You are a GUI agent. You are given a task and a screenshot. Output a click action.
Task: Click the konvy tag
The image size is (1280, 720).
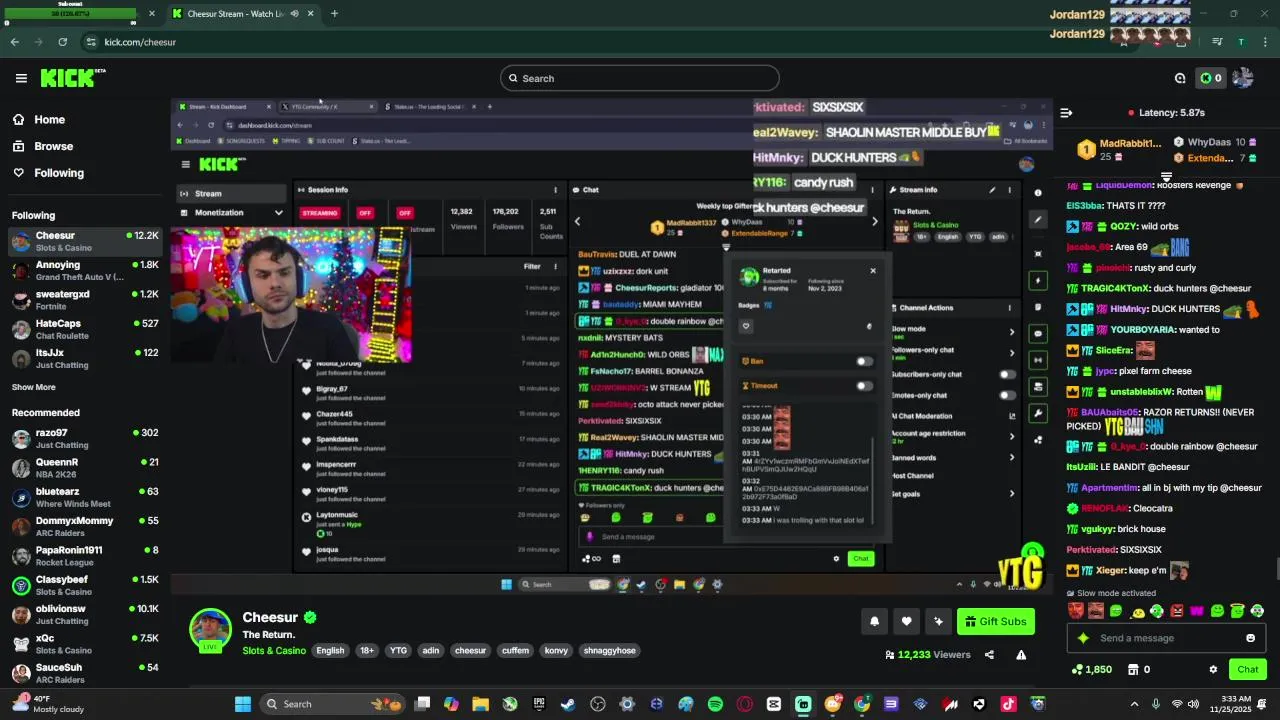coord(556,651)
